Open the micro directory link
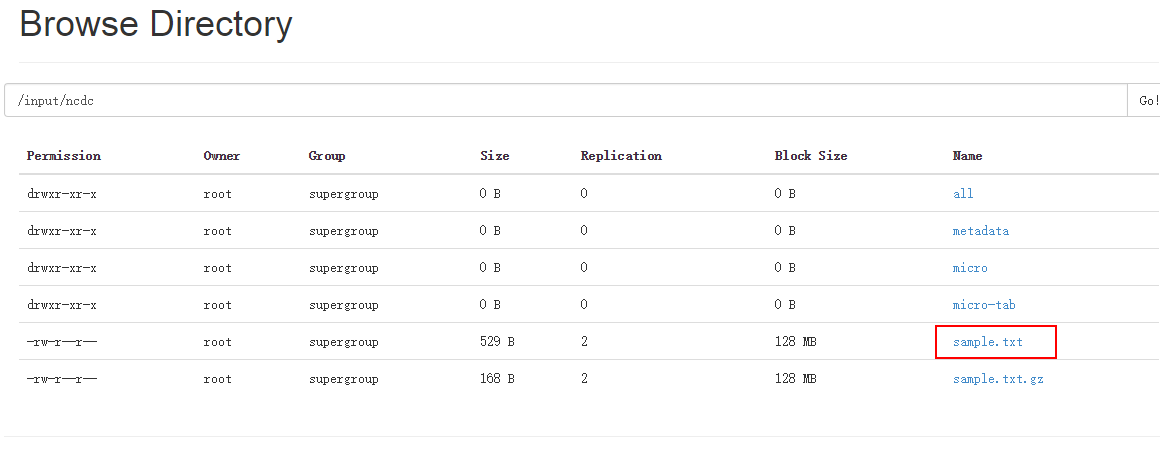1160x452 pixels. coord(970,268)
